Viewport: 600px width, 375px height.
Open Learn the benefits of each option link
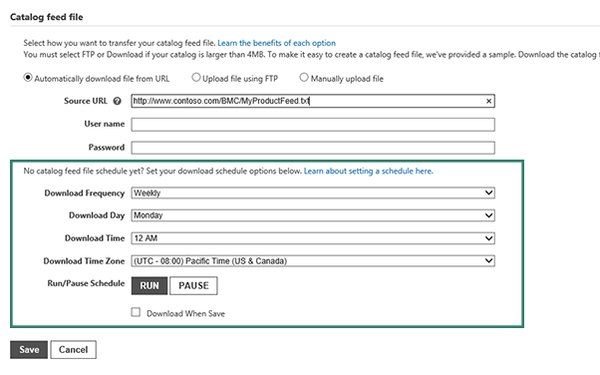tap(276, 43)
